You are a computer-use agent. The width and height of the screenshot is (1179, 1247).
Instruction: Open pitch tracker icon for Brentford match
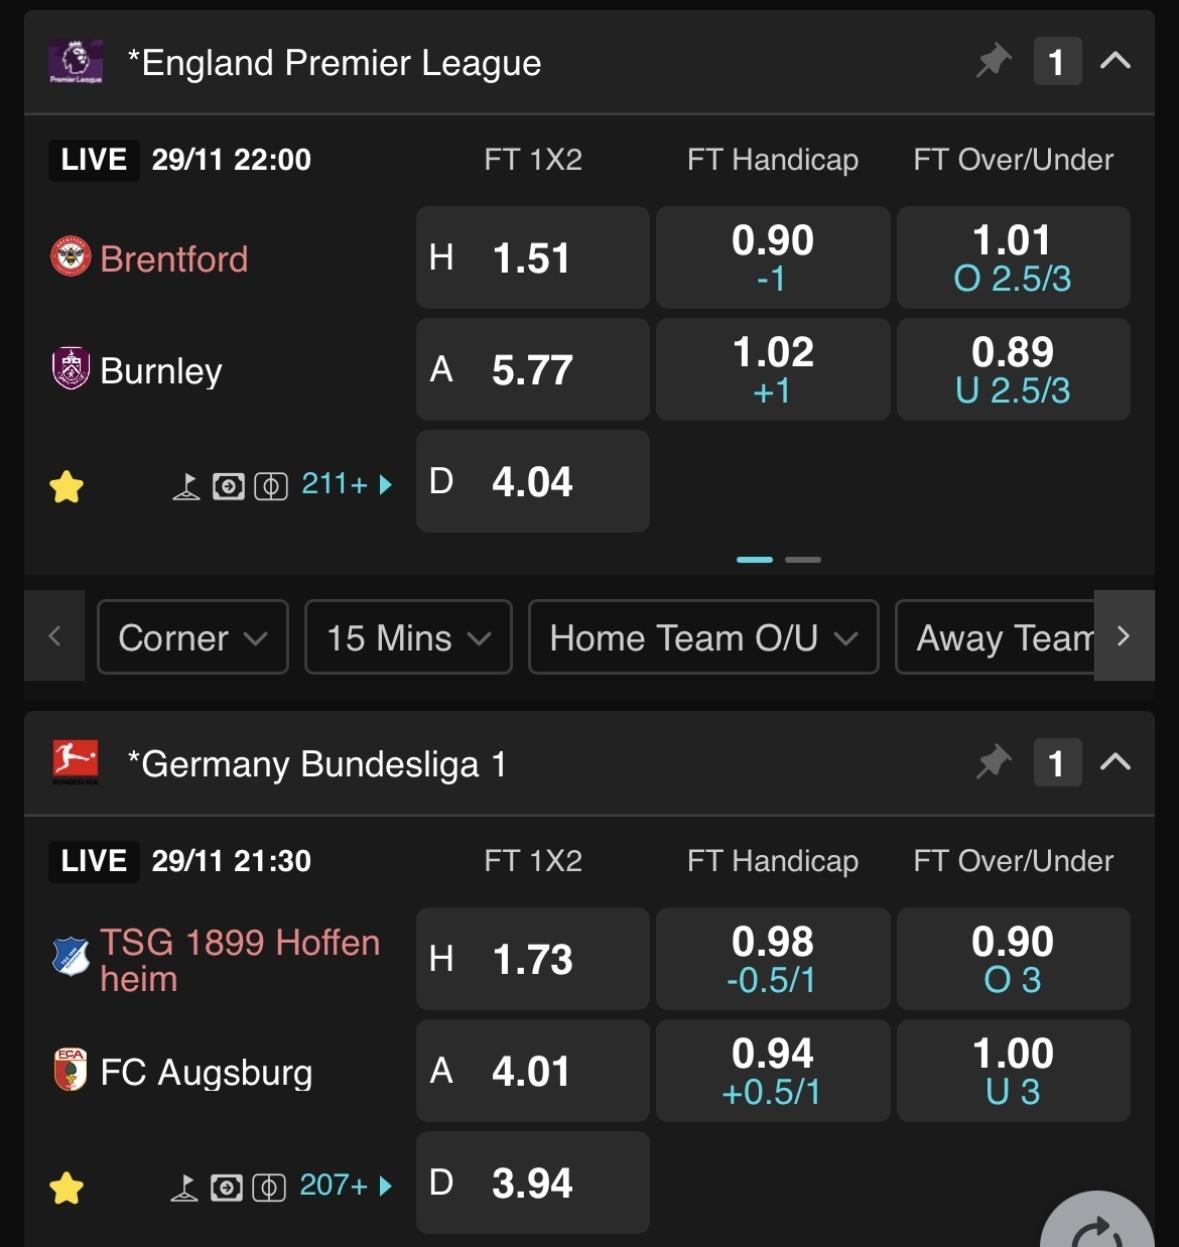pyautogui.click(x=271, y=486)
